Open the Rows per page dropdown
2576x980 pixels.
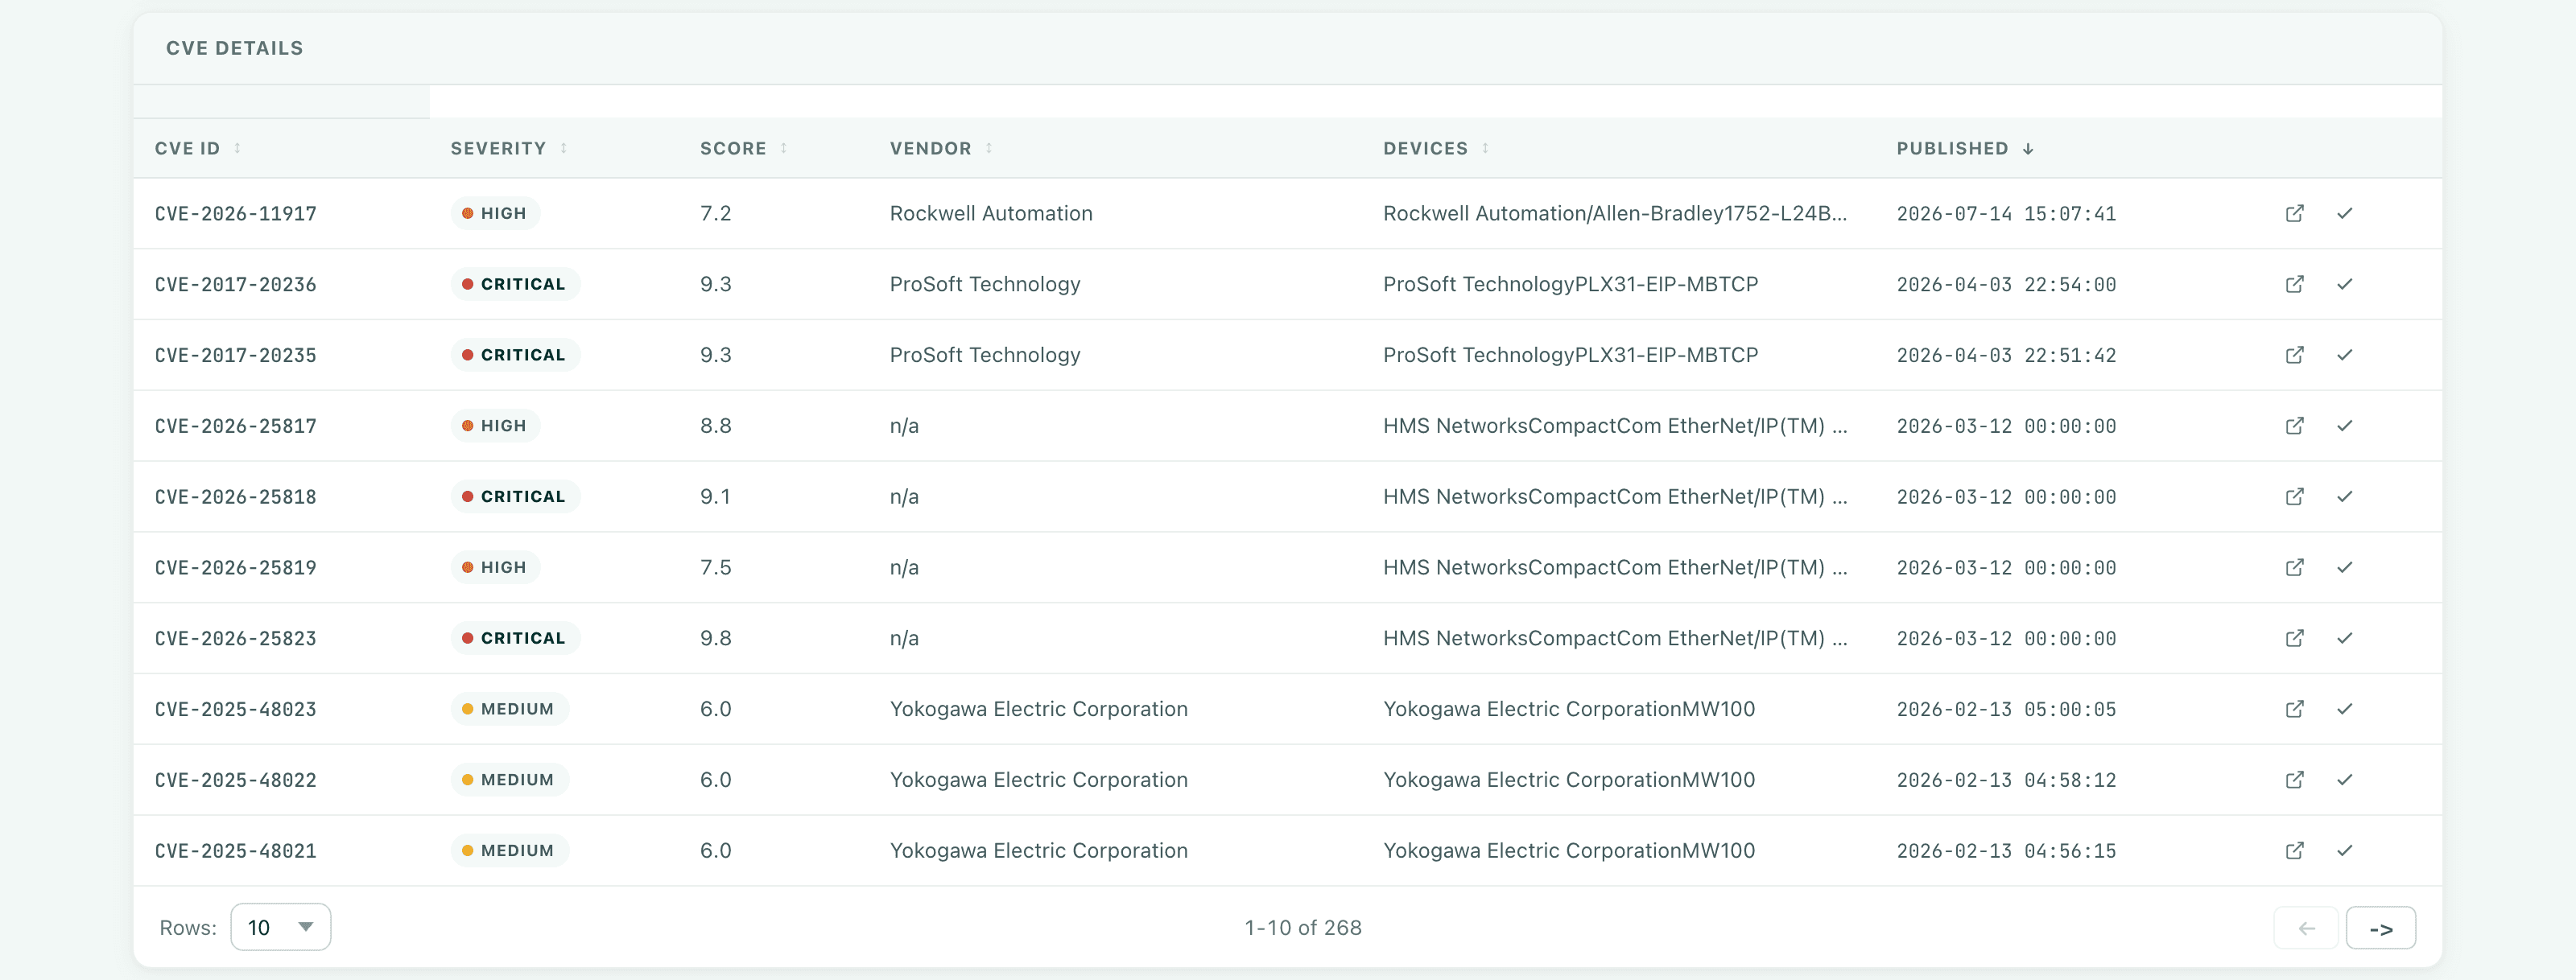tap(280, 927)
